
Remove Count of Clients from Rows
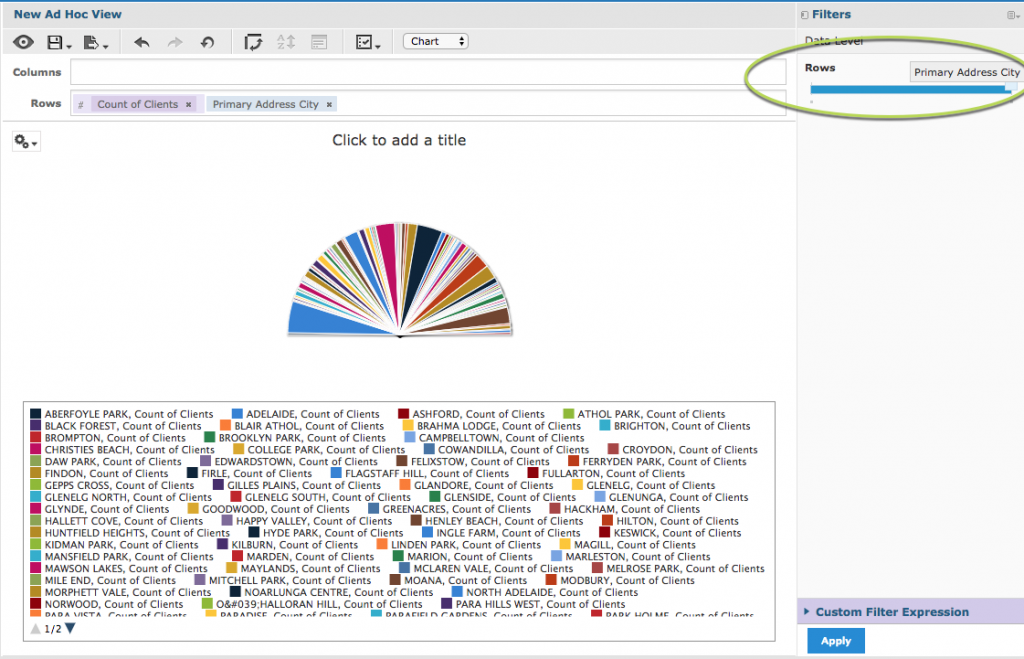(x=188, y=104)
